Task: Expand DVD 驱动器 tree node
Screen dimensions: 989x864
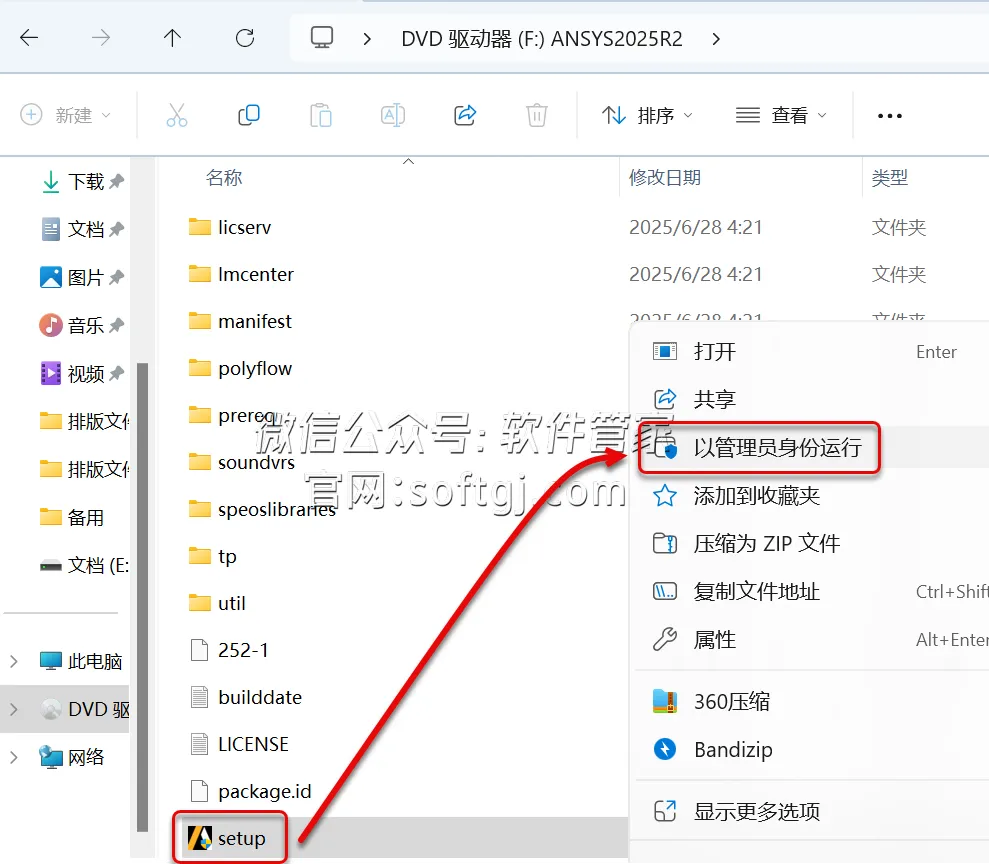Action: (14, 709)
